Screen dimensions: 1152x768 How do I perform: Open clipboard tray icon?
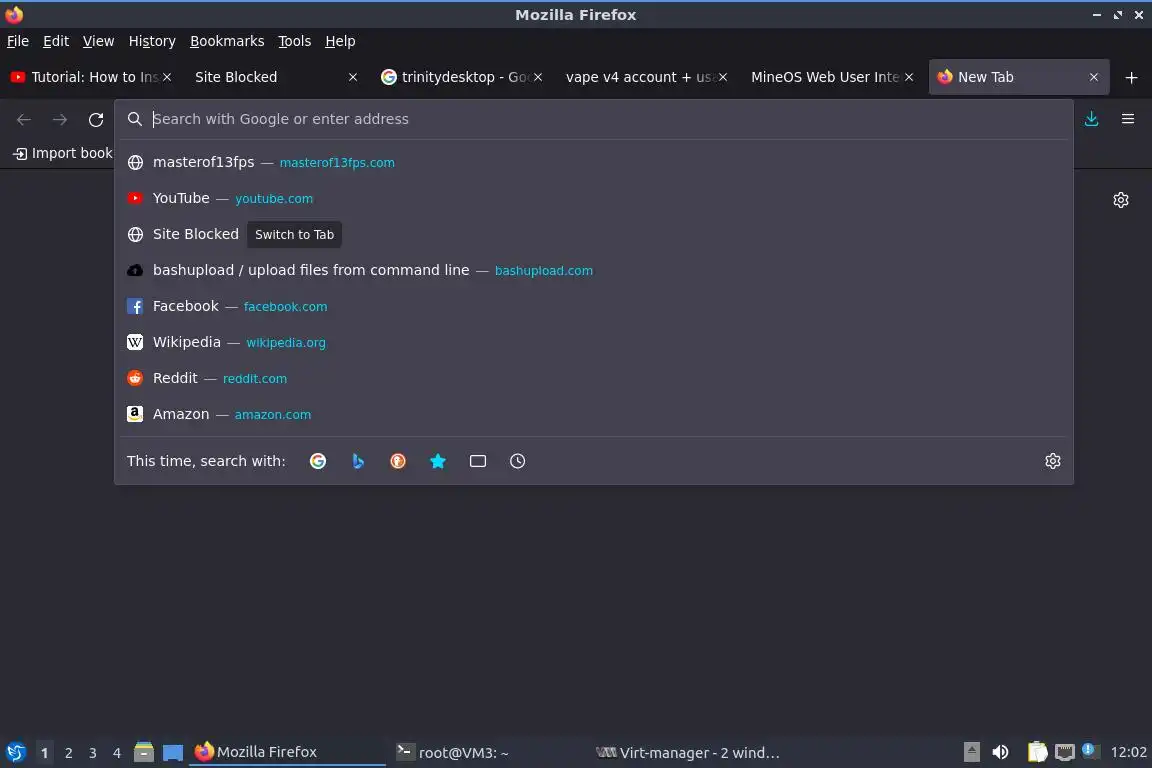1037,752
